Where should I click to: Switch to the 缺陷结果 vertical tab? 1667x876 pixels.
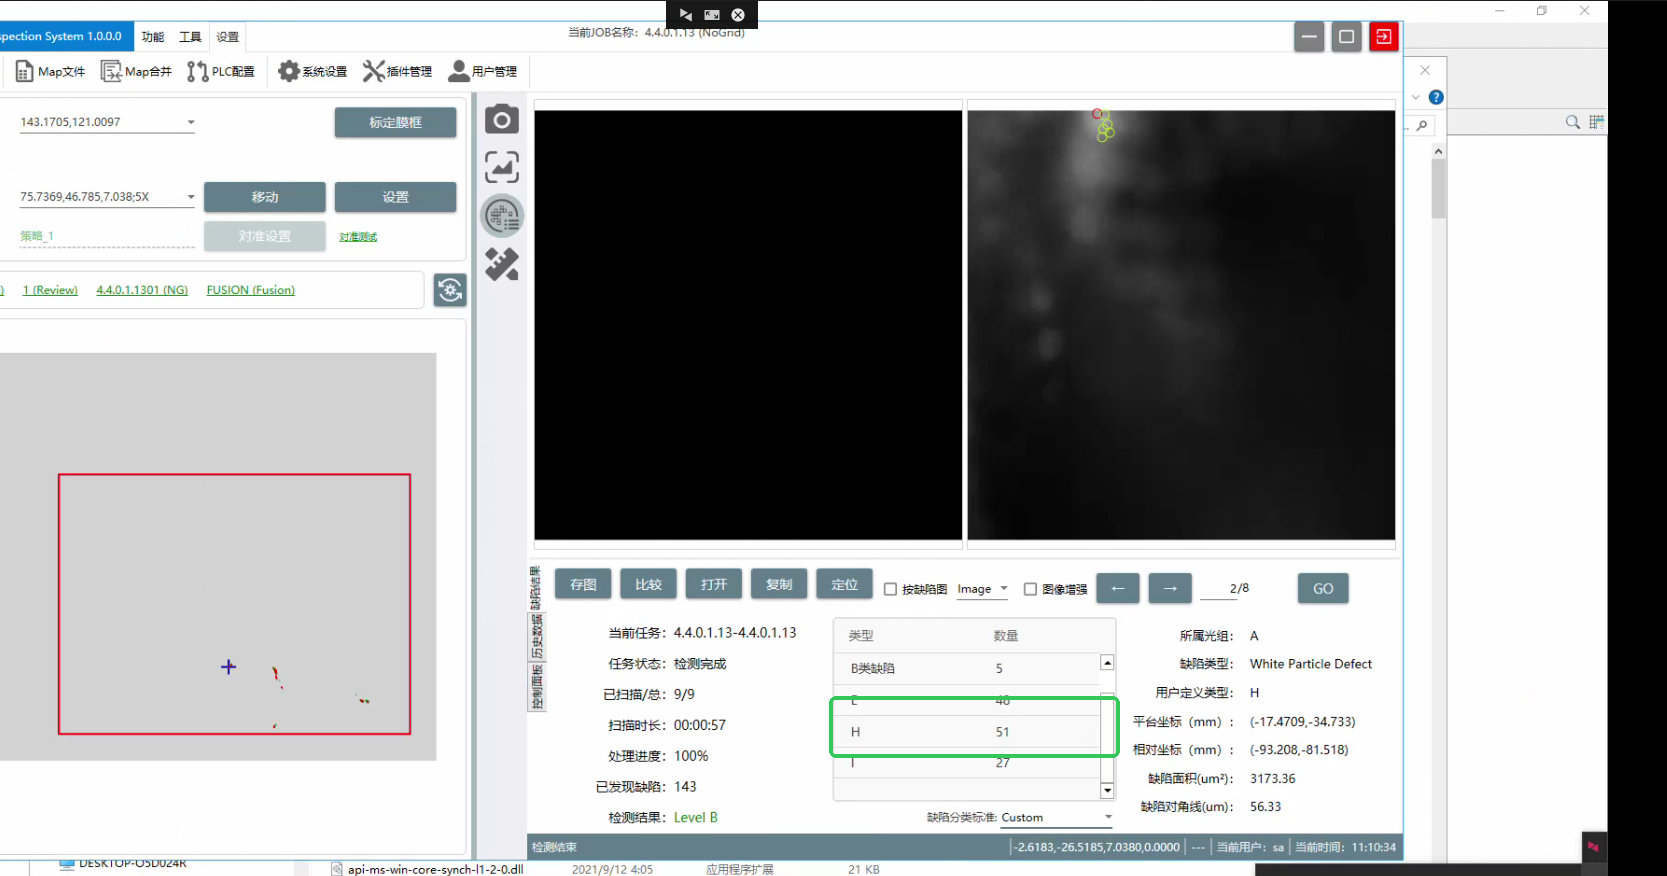click(536, 588)
